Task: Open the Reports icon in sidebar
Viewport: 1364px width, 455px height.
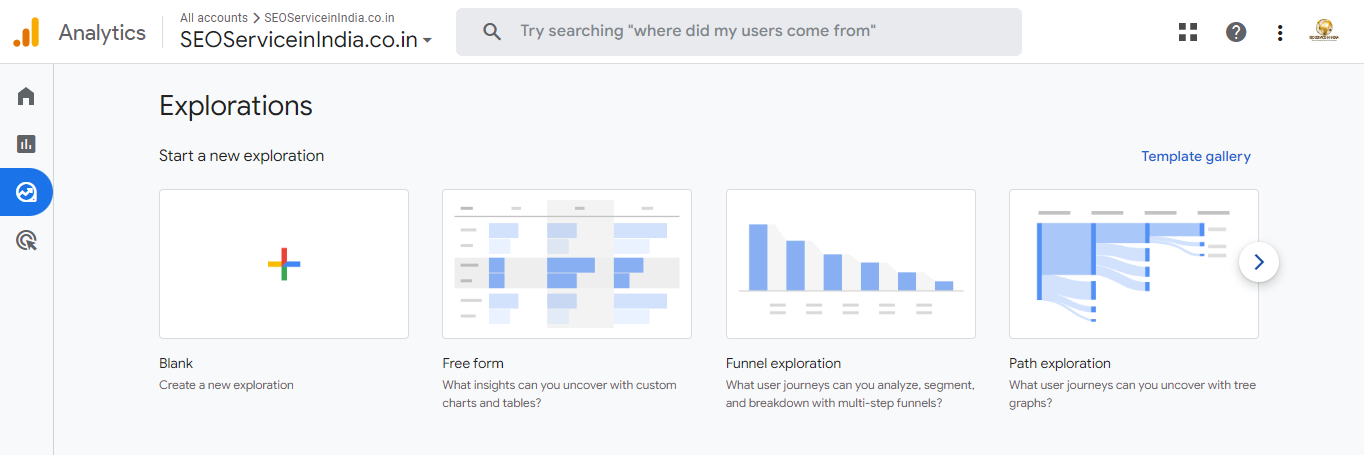Action: tap(26, 144)
